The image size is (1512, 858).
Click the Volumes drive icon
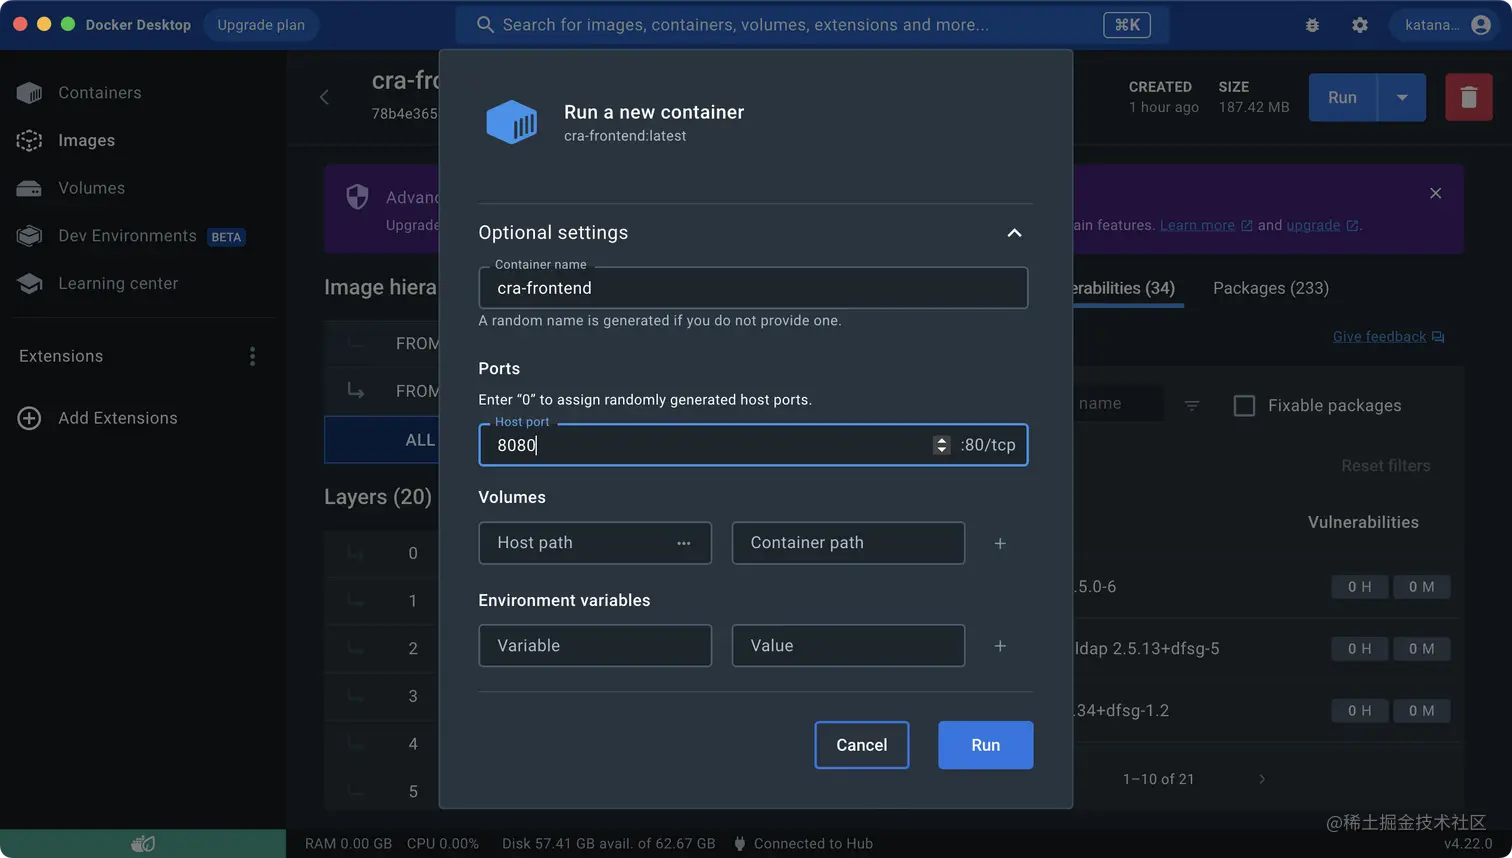coord(29,188)
